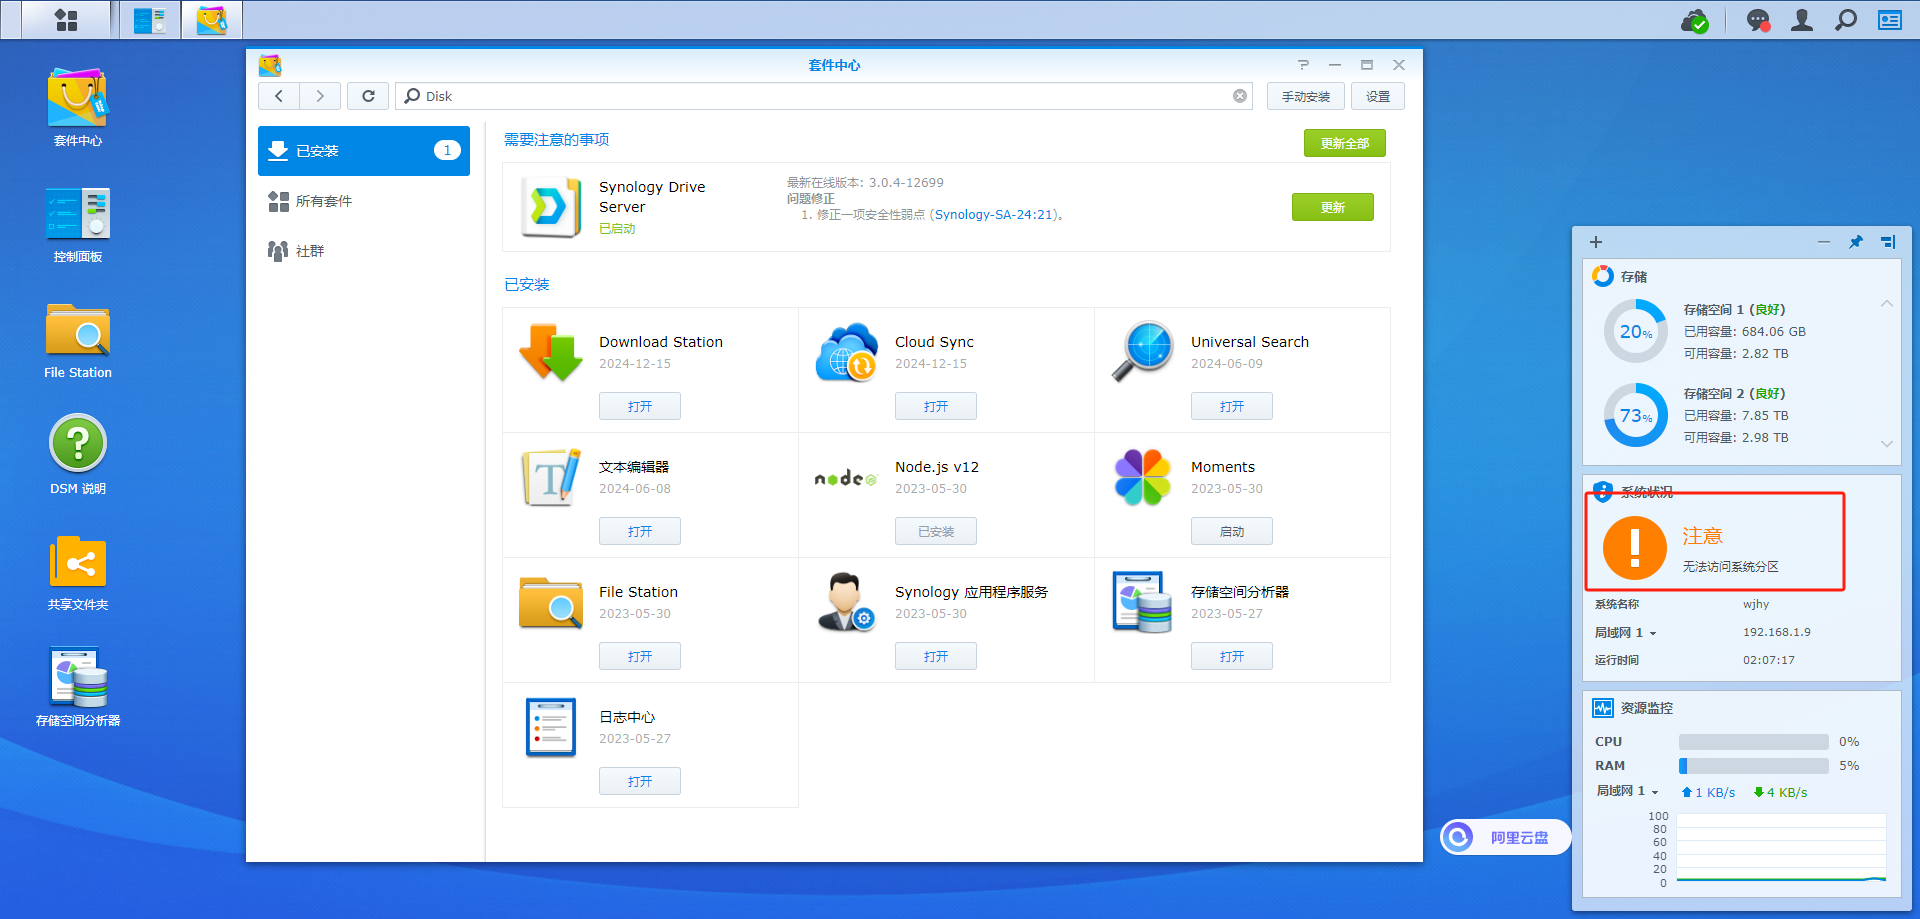
Task: Minimize the widget panel
Action: [x=1824, y=242]
